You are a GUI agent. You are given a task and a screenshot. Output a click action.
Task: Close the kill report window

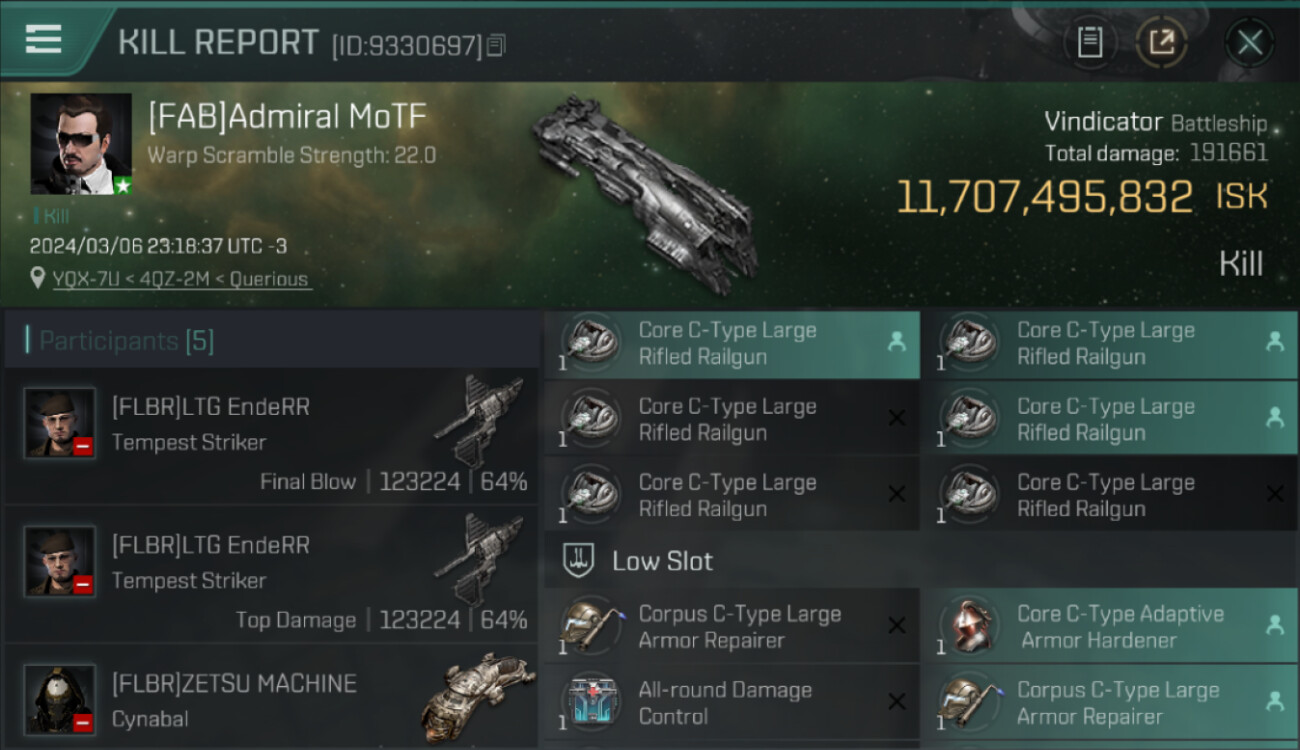[1249, 42]
